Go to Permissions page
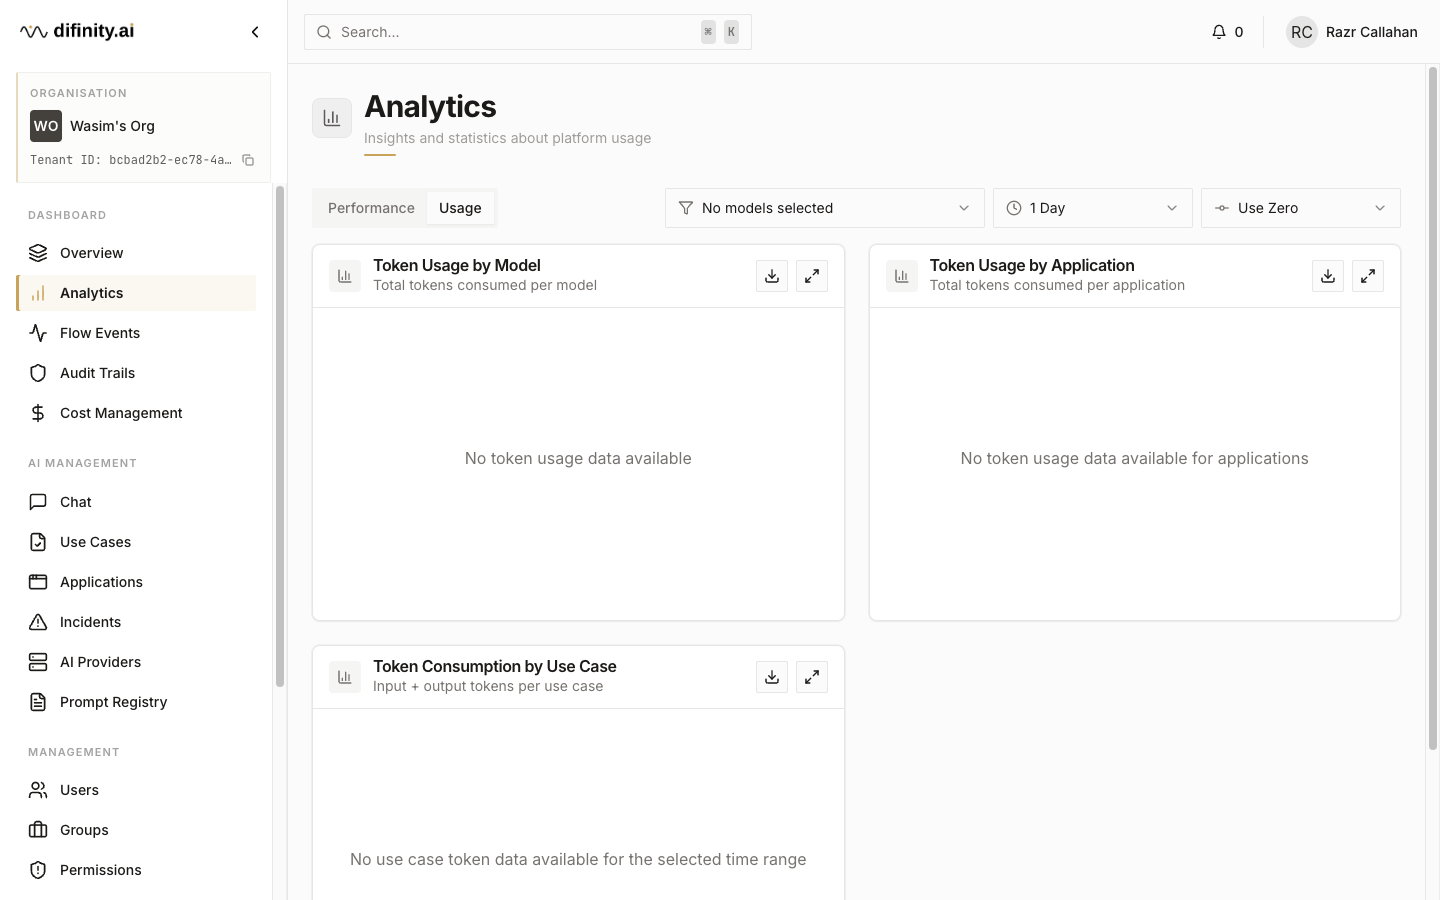Viewport: 1440px width, 900px height. [136, 870]
